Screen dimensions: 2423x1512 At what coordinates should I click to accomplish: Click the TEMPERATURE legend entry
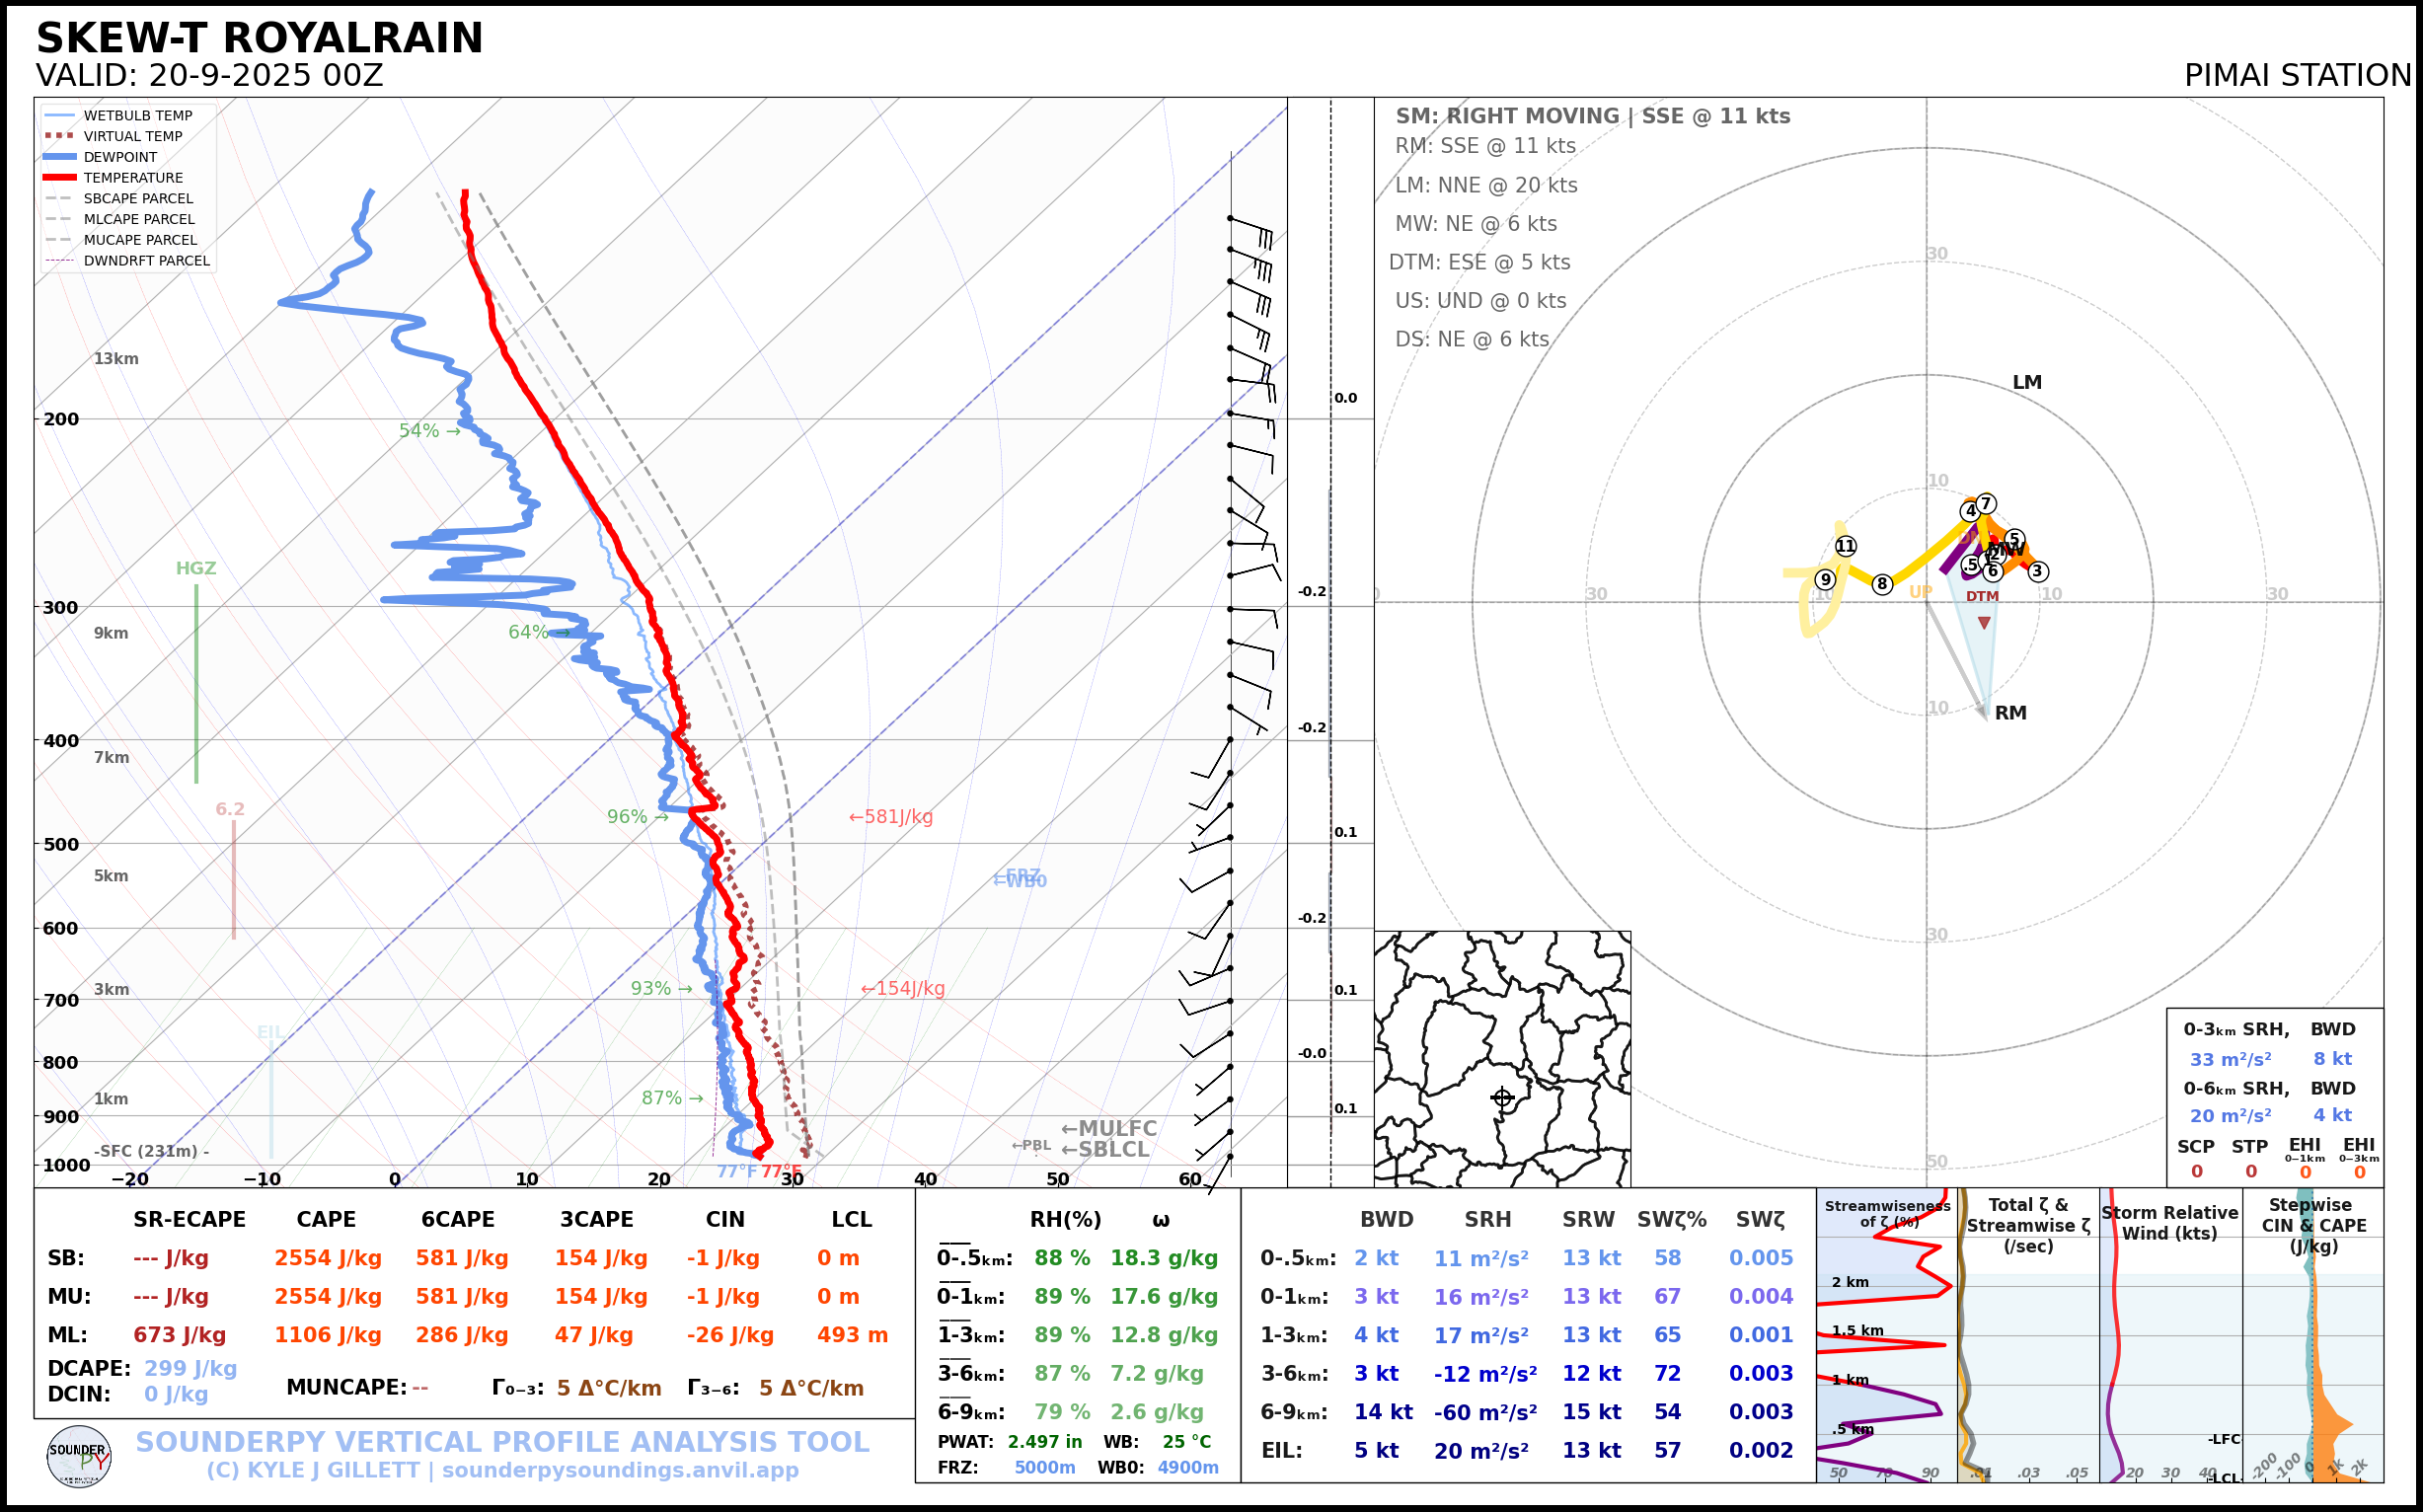(132, 178)
